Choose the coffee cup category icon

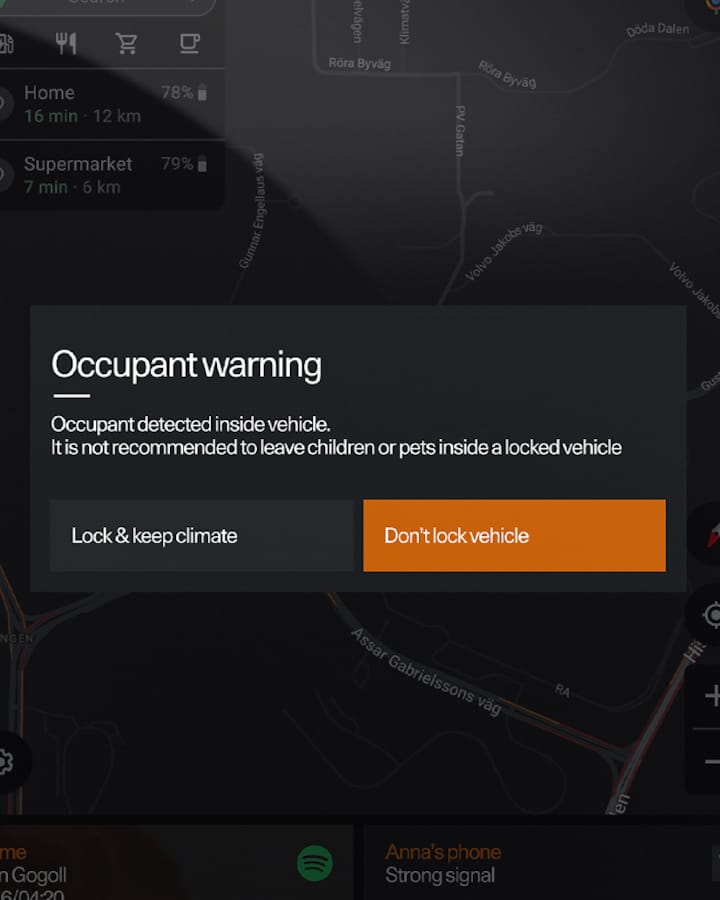[189, 44]
